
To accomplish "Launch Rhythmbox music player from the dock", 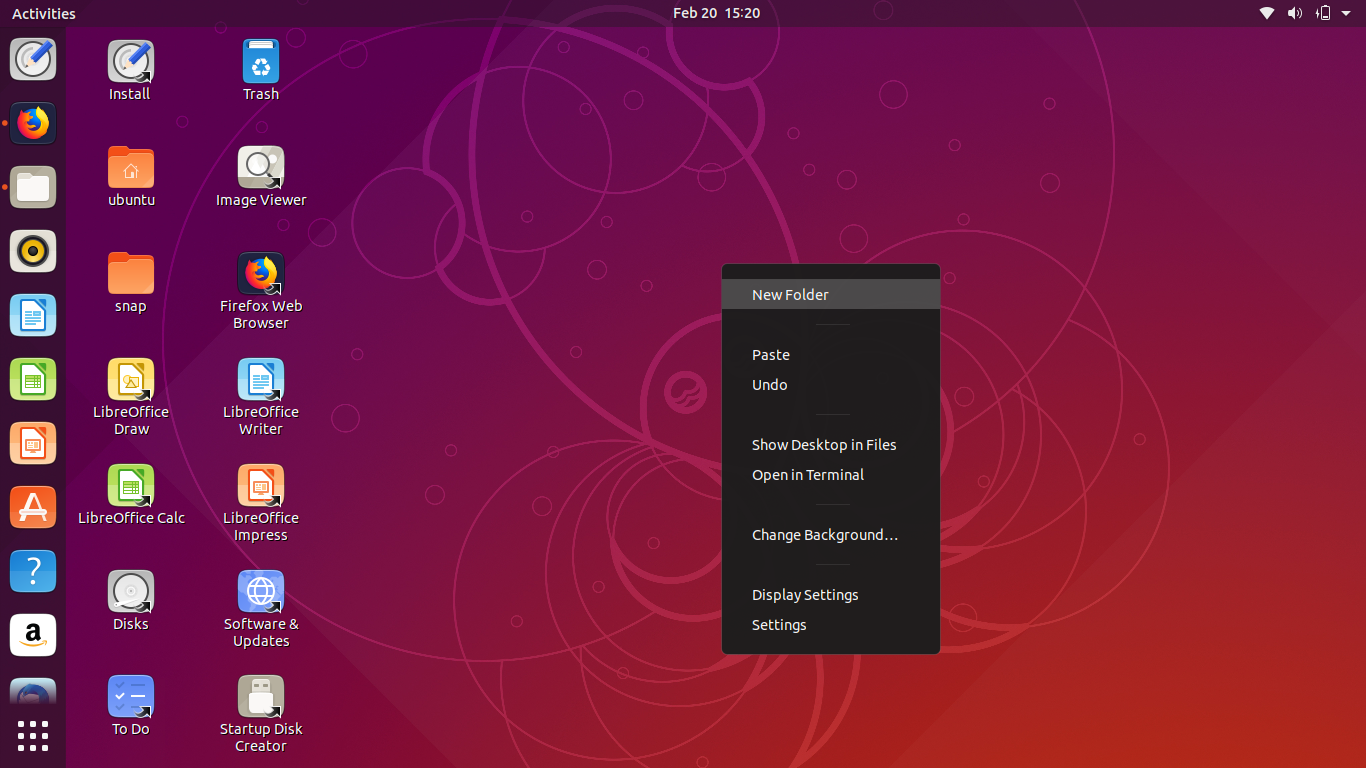I will click(x=33, y=251).
